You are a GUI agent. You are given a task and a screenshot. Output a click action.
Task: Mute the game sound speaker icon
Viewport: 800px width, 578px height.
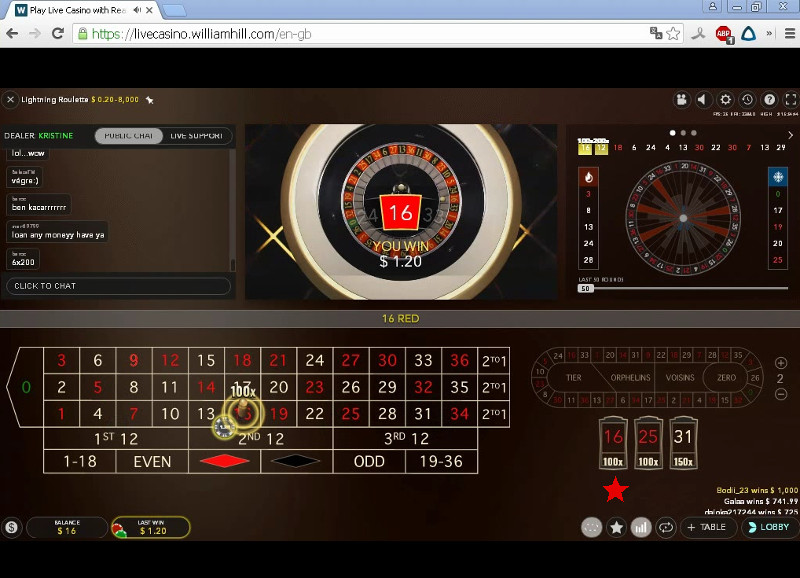703,100
